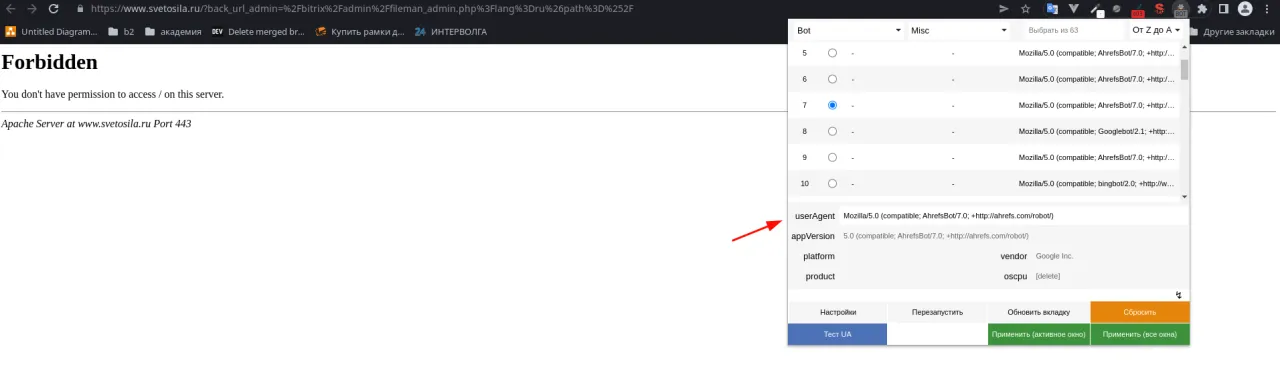The height and width of the screenshot is (371, 1280).
Task: Click the padlock site info icon
Action: (80, 8)
